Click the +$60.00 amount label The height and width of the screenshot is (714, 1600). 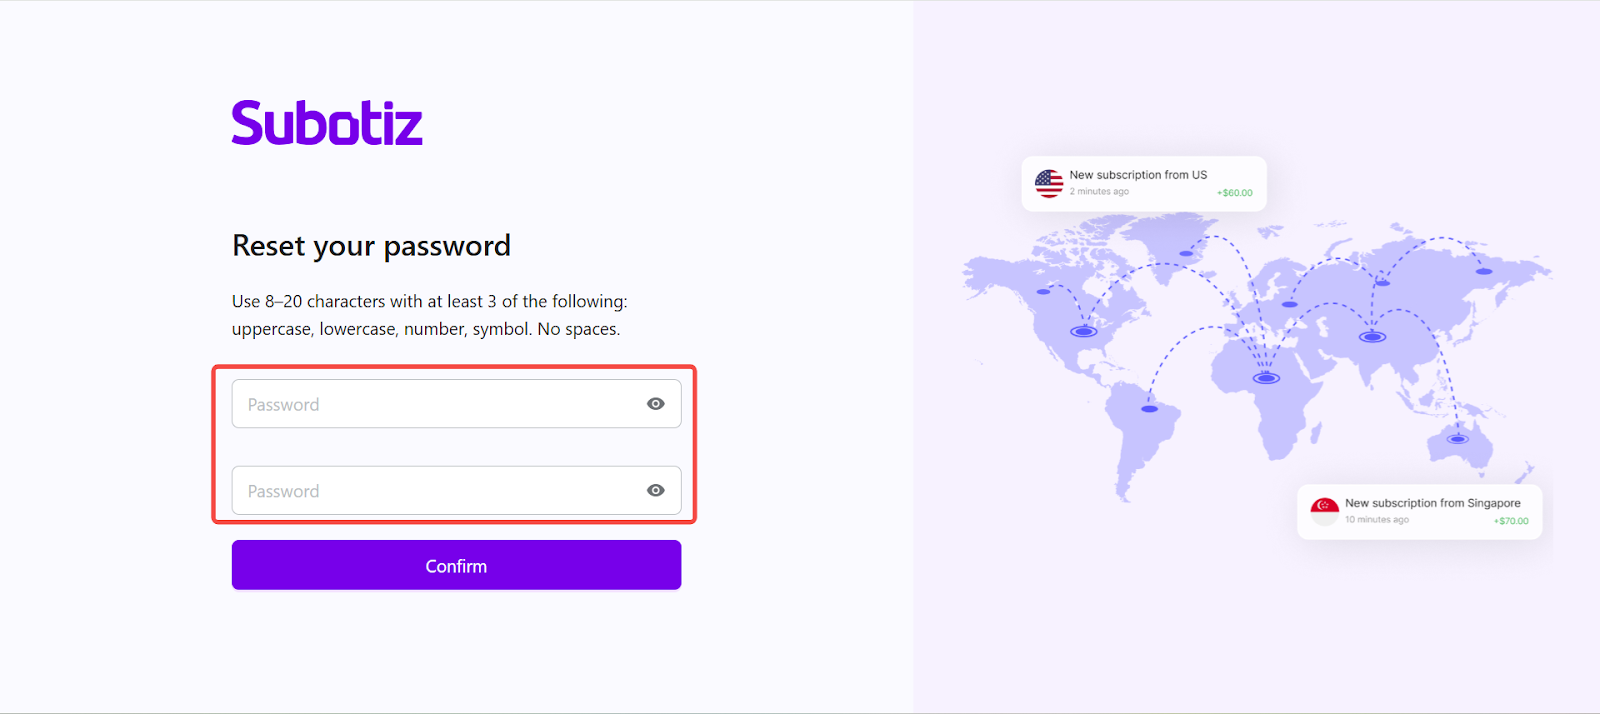click(x=1235, y=193)
